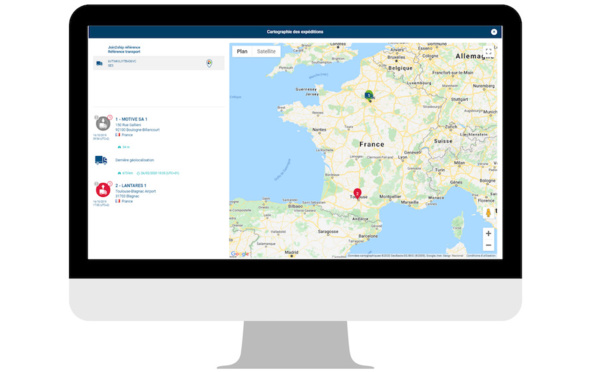Open the 2 - LANTARES 1 stop title
Image resolution: width=600 pixels, height=372 pixels.
131,186
